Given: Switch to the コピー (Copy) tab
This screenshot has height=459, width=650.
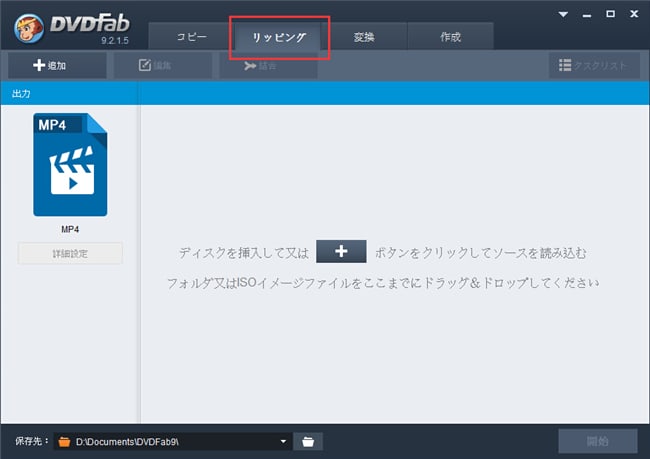Looking at the screenshot, I should coord(192,37).
